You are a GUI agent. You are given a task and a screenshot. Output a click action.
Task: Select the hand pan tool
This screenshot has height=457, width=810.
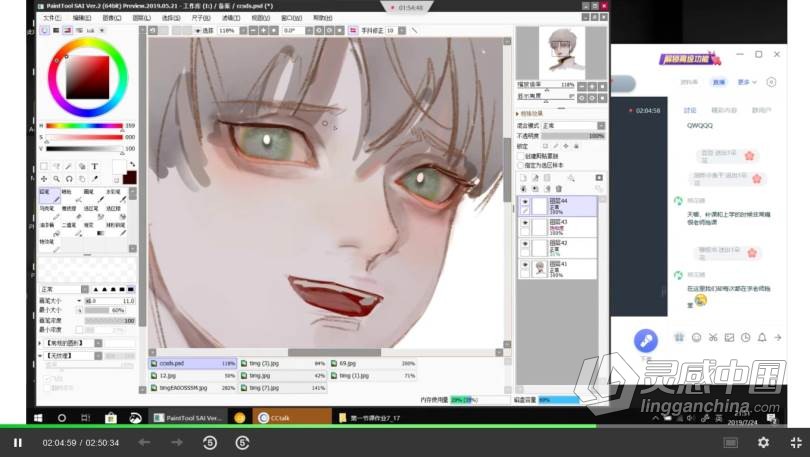(82, 179)
